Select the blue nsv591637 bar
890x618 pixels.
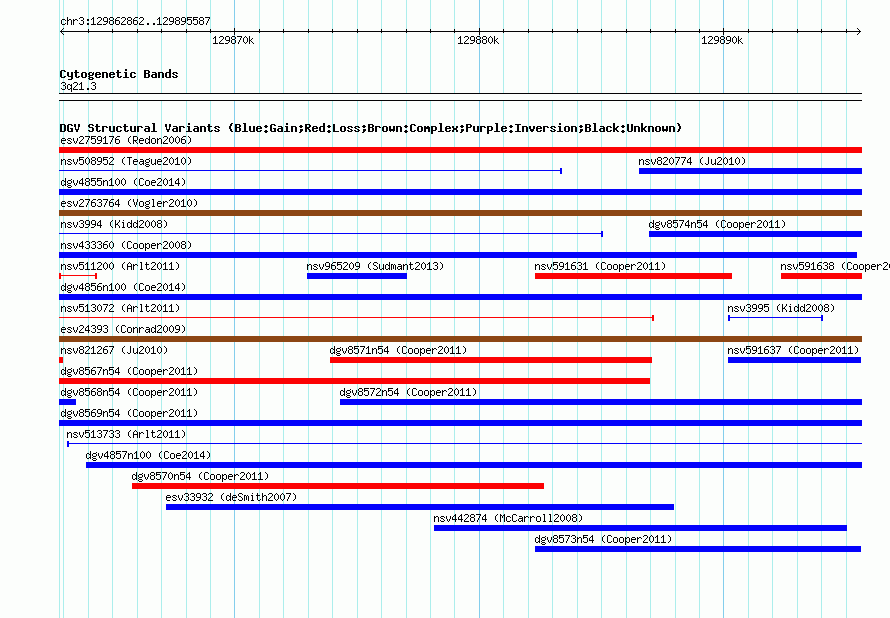(x=795, y=360)
